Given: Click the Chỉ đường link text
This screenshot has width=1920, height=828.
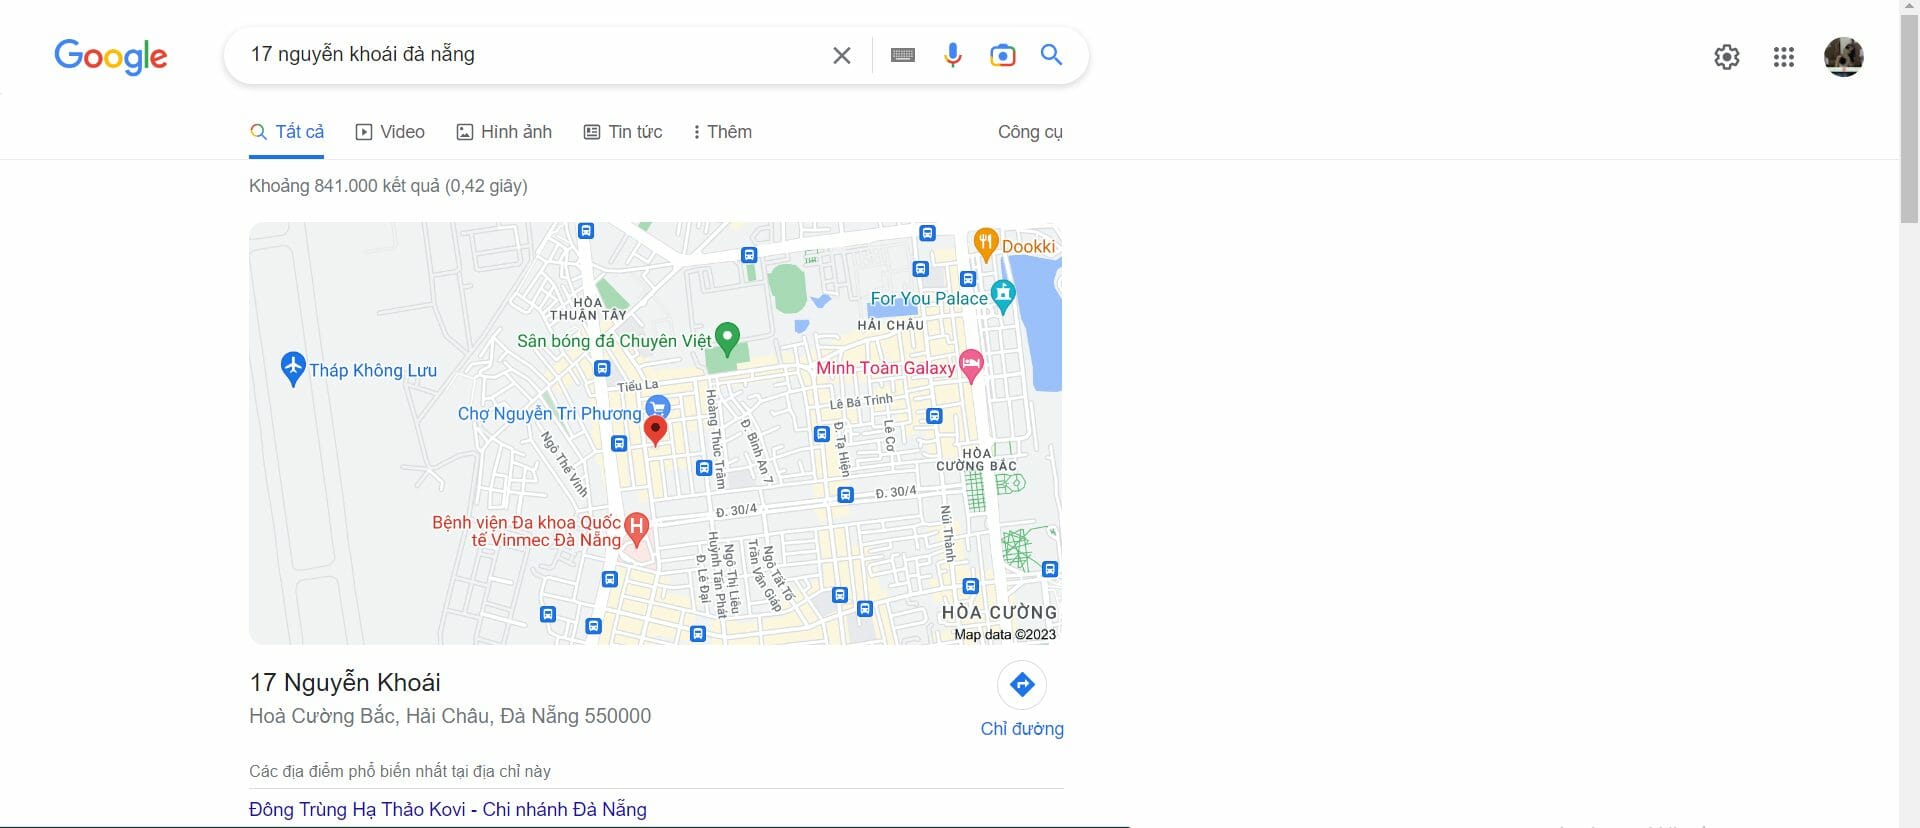Looking at the screenshot, I should [x=1022, y=729].
